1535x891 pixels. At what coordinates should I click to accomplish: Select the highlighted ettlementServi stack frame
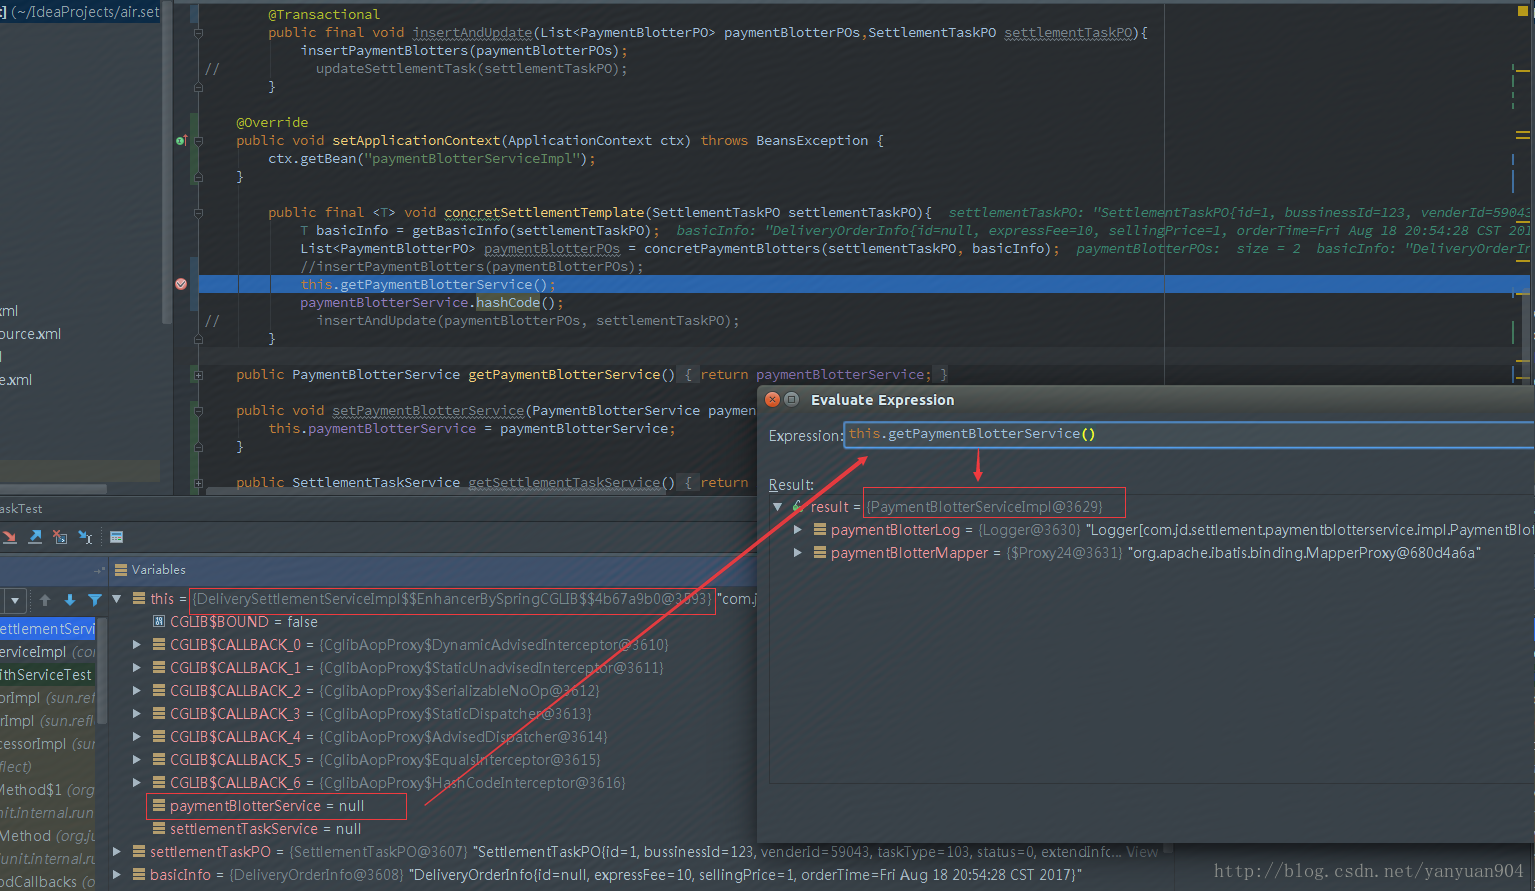pos(48,629)
